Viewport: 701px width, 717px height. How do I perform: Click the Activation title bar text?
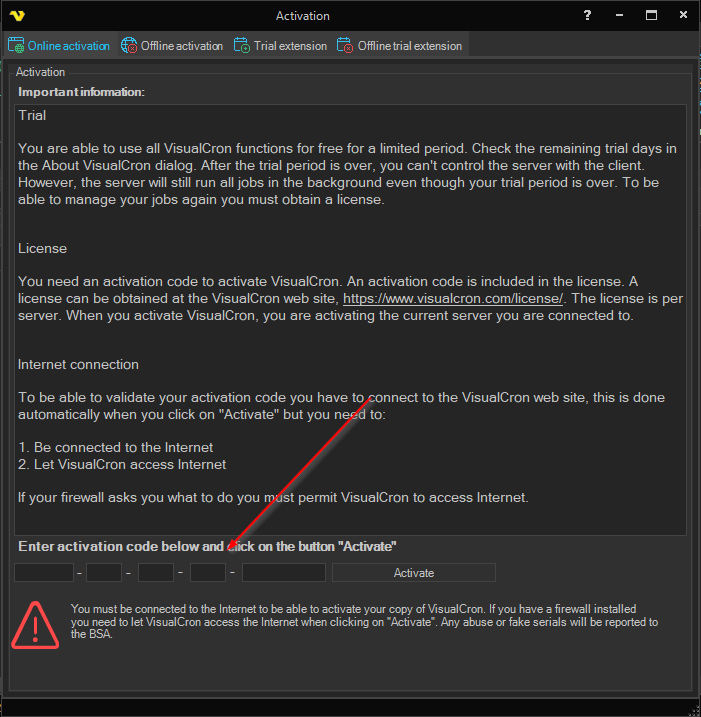[302, 16]
